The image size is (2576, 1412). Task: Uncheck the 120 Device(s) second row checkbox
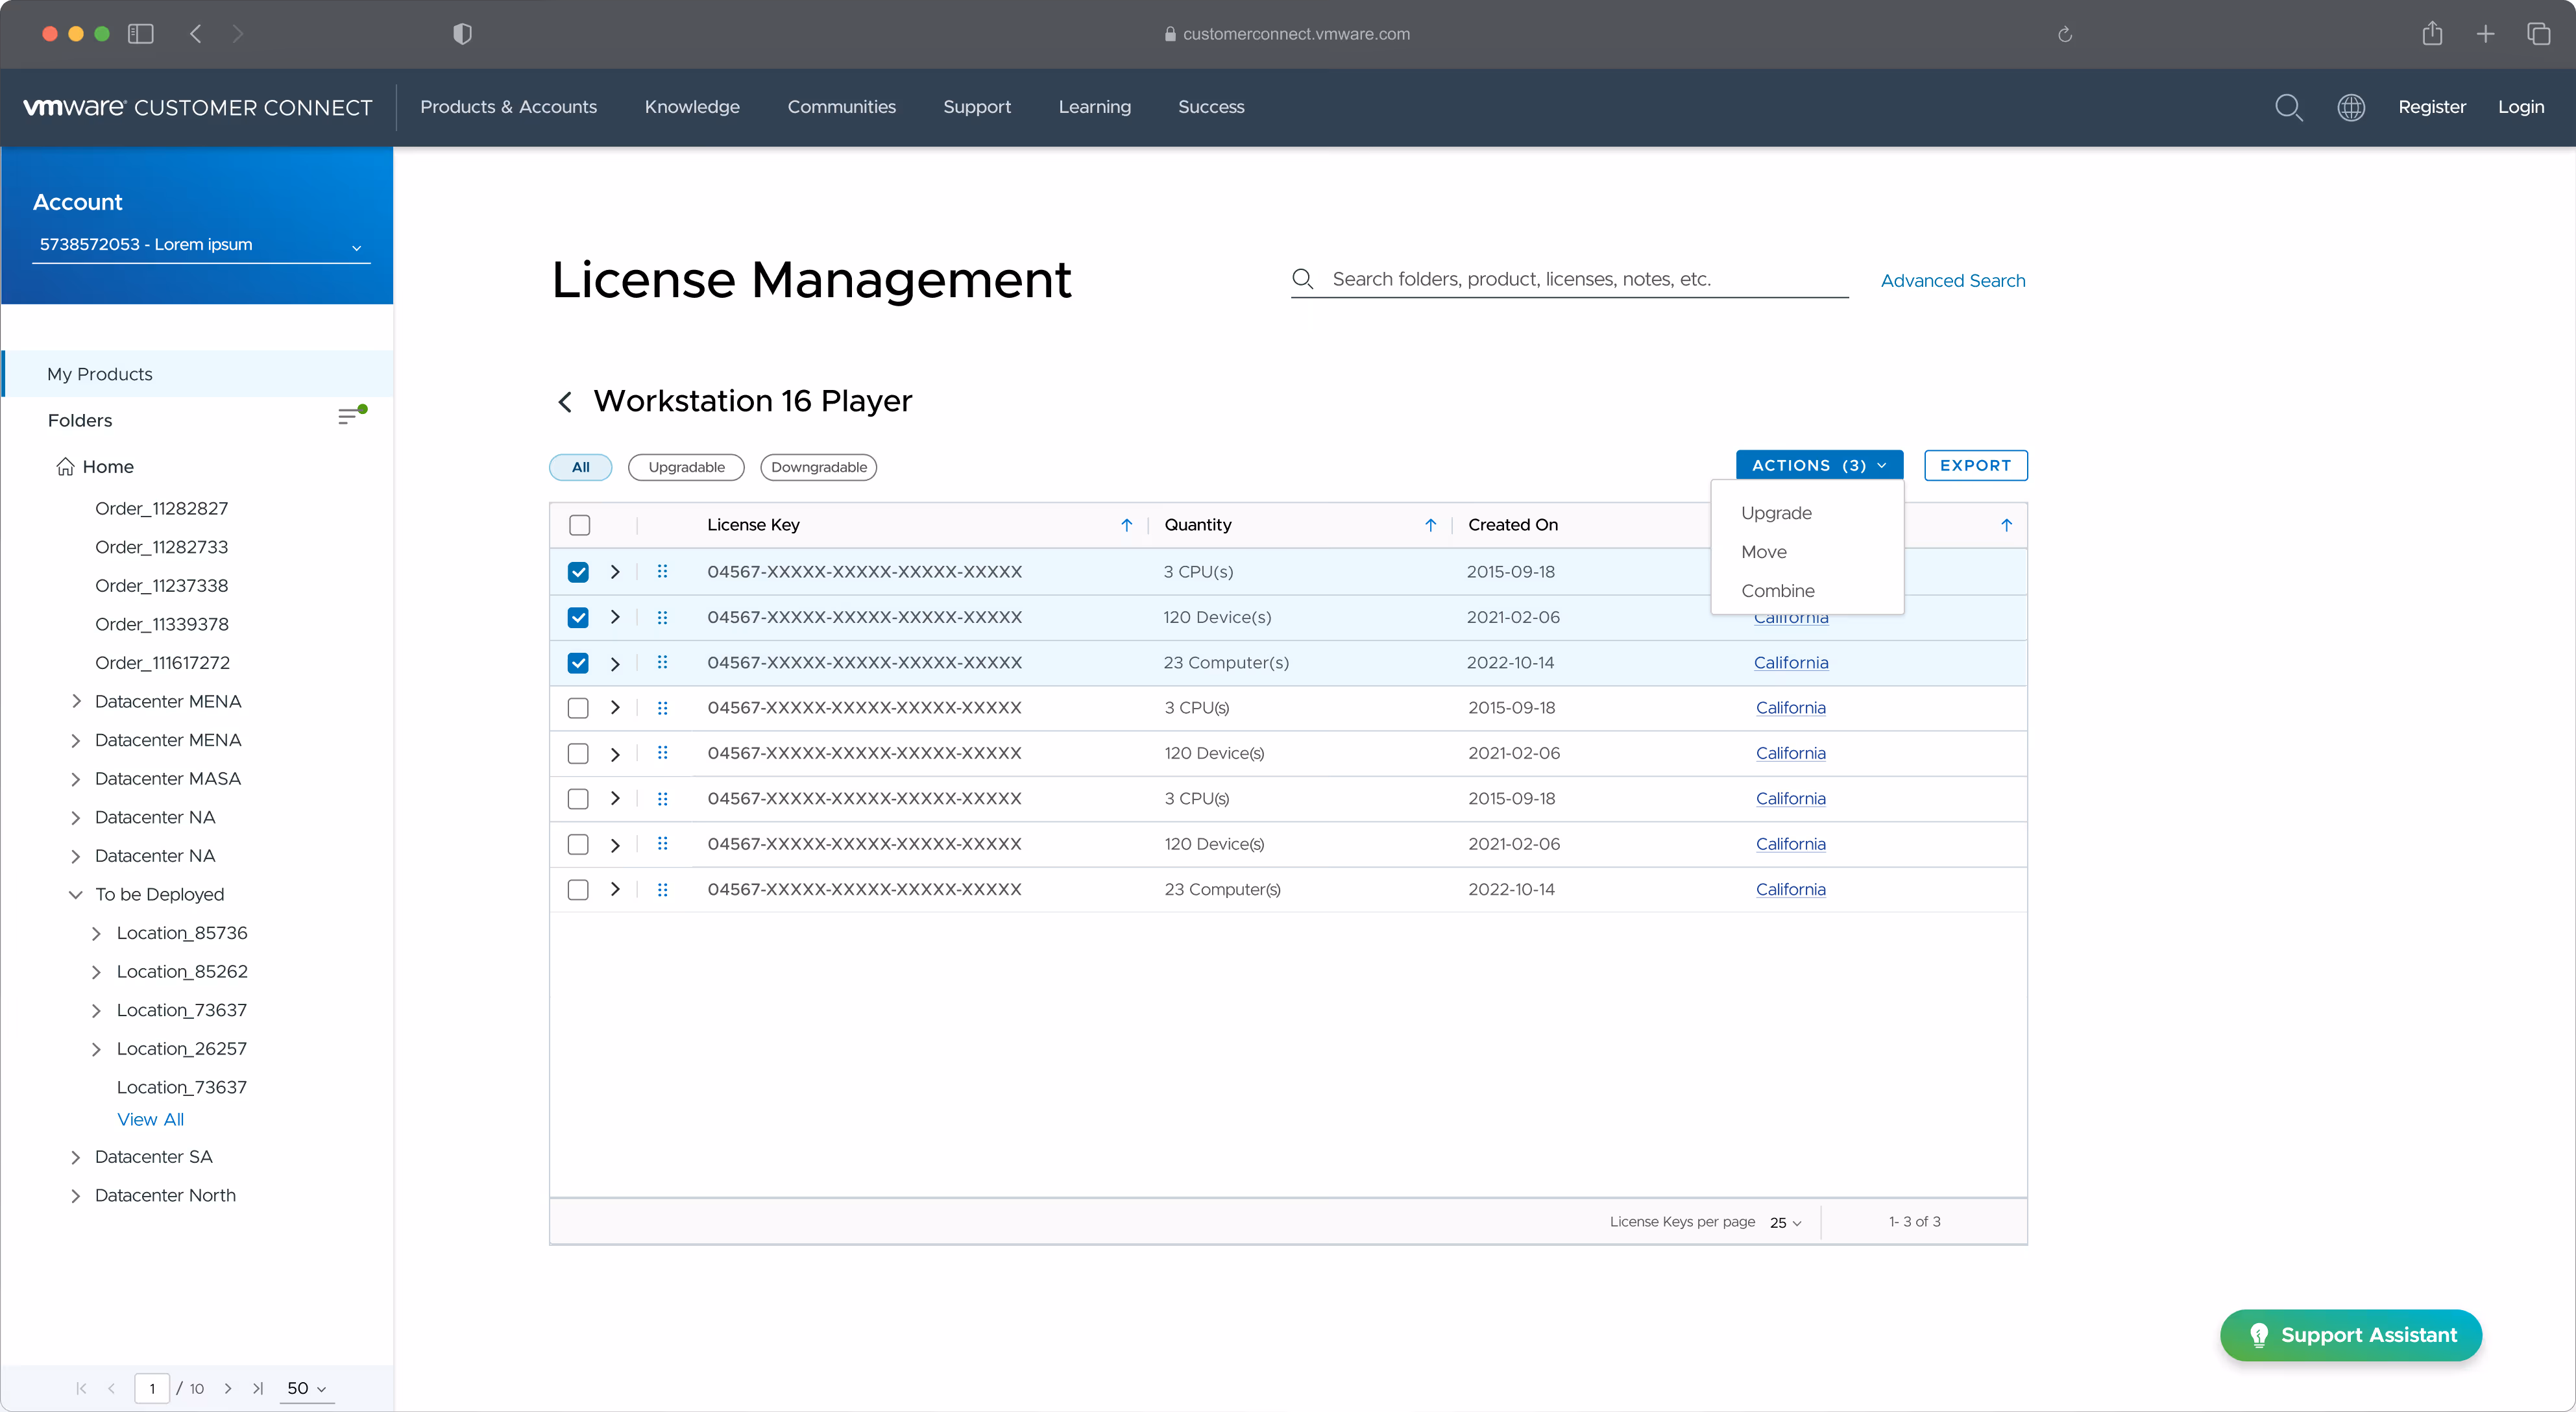pyautogui.click(x=578, y=617)
